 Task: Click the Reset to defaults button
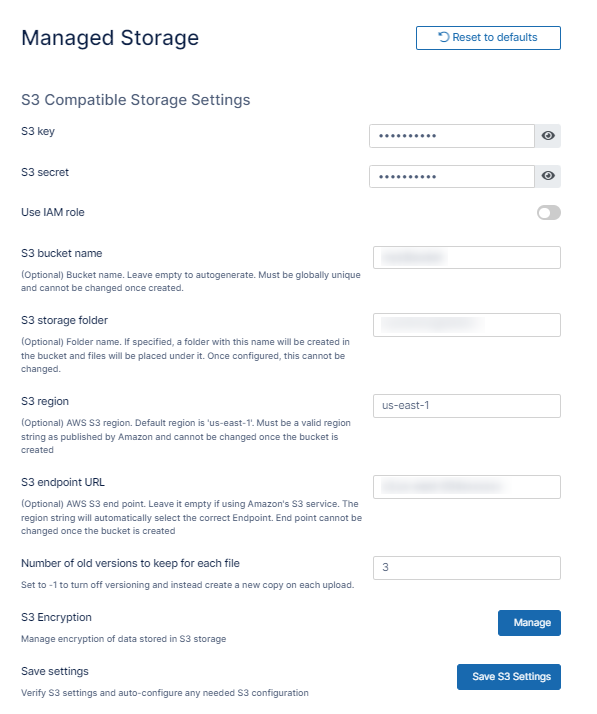[488, 38]
